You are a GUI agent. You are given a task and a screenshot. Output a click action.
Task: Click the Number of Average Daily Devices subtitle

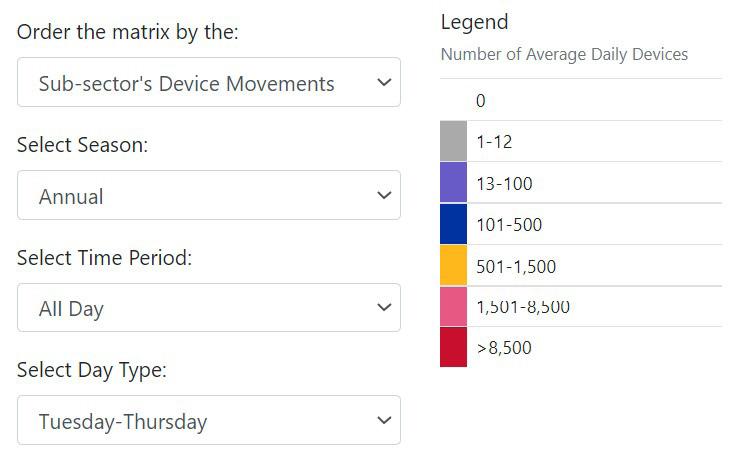point(564,54)
